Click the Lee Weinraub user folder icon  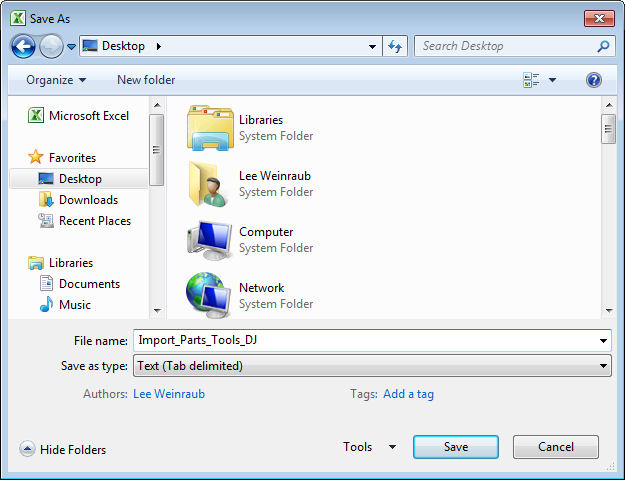tap(209, 184)
